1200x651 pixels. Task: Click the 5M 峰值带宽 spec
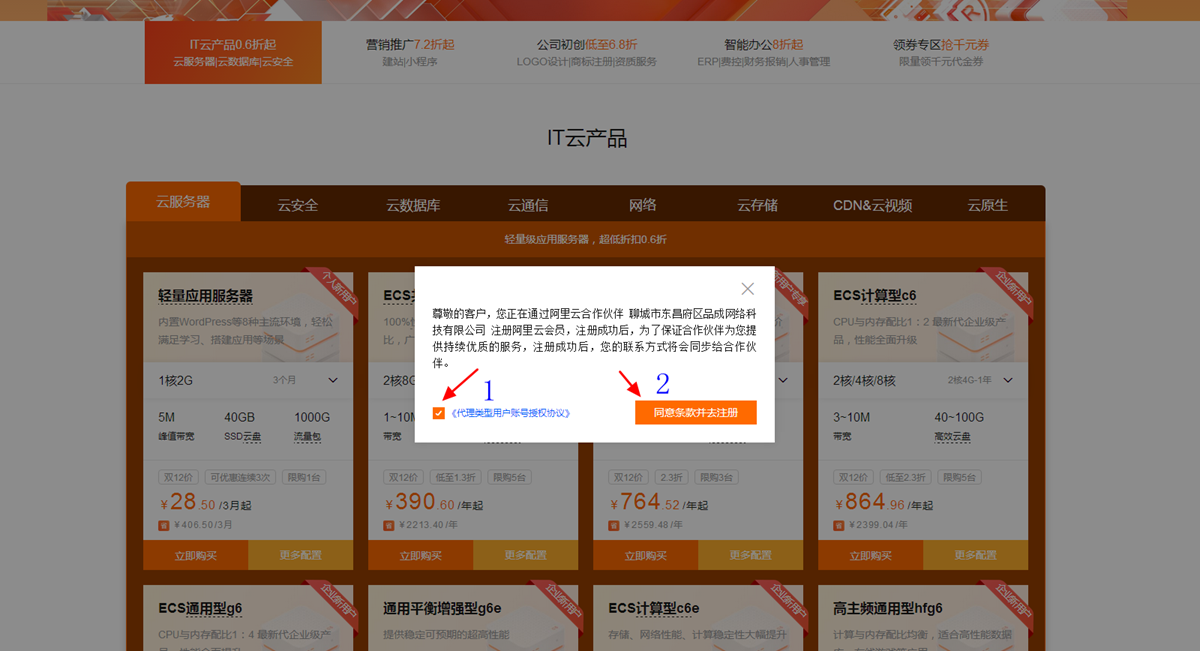click(176, 426)
